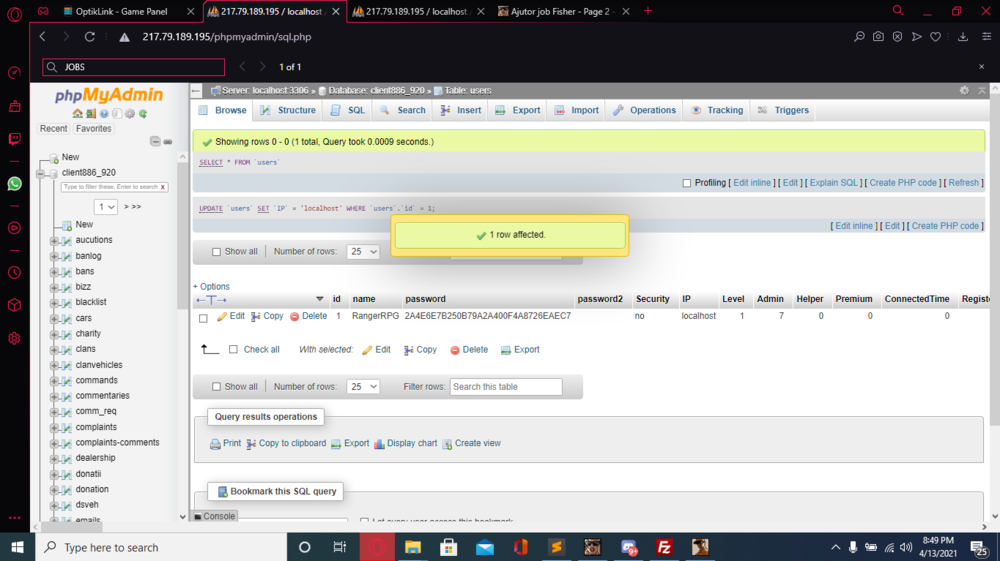Open Opera sidebar history clock icon
Image resolution: width=1000 pixels, height=561 pixels.
(14, 273)
